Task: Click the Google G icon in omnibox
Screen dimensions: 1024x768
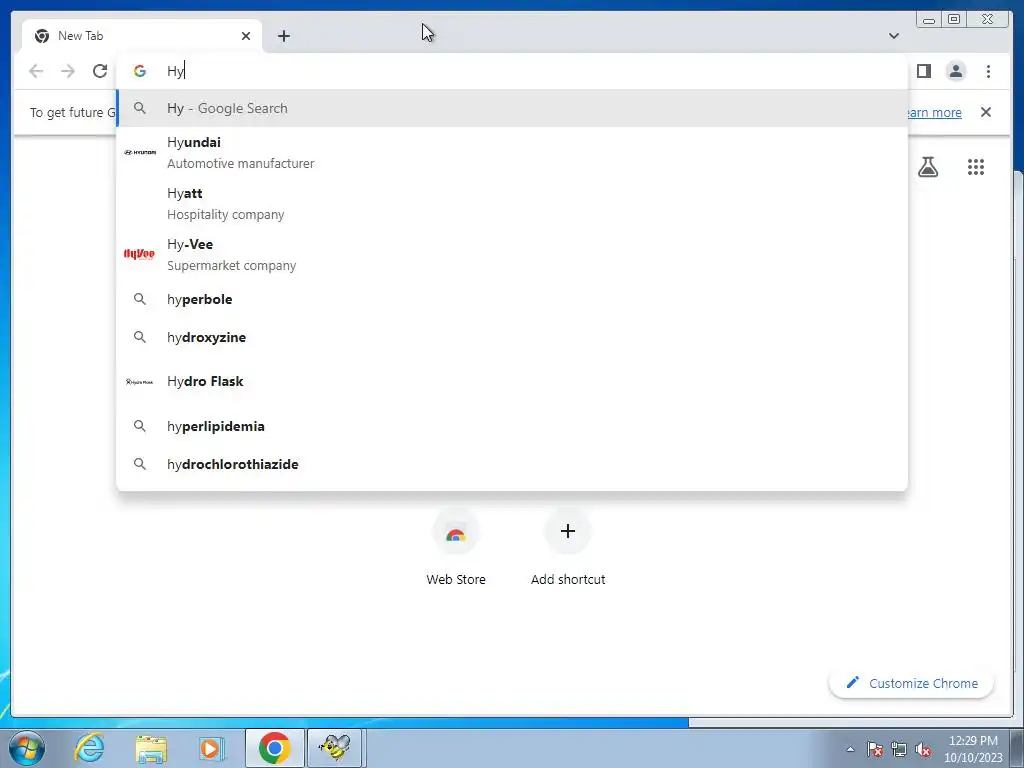Action: click(140, 71)
